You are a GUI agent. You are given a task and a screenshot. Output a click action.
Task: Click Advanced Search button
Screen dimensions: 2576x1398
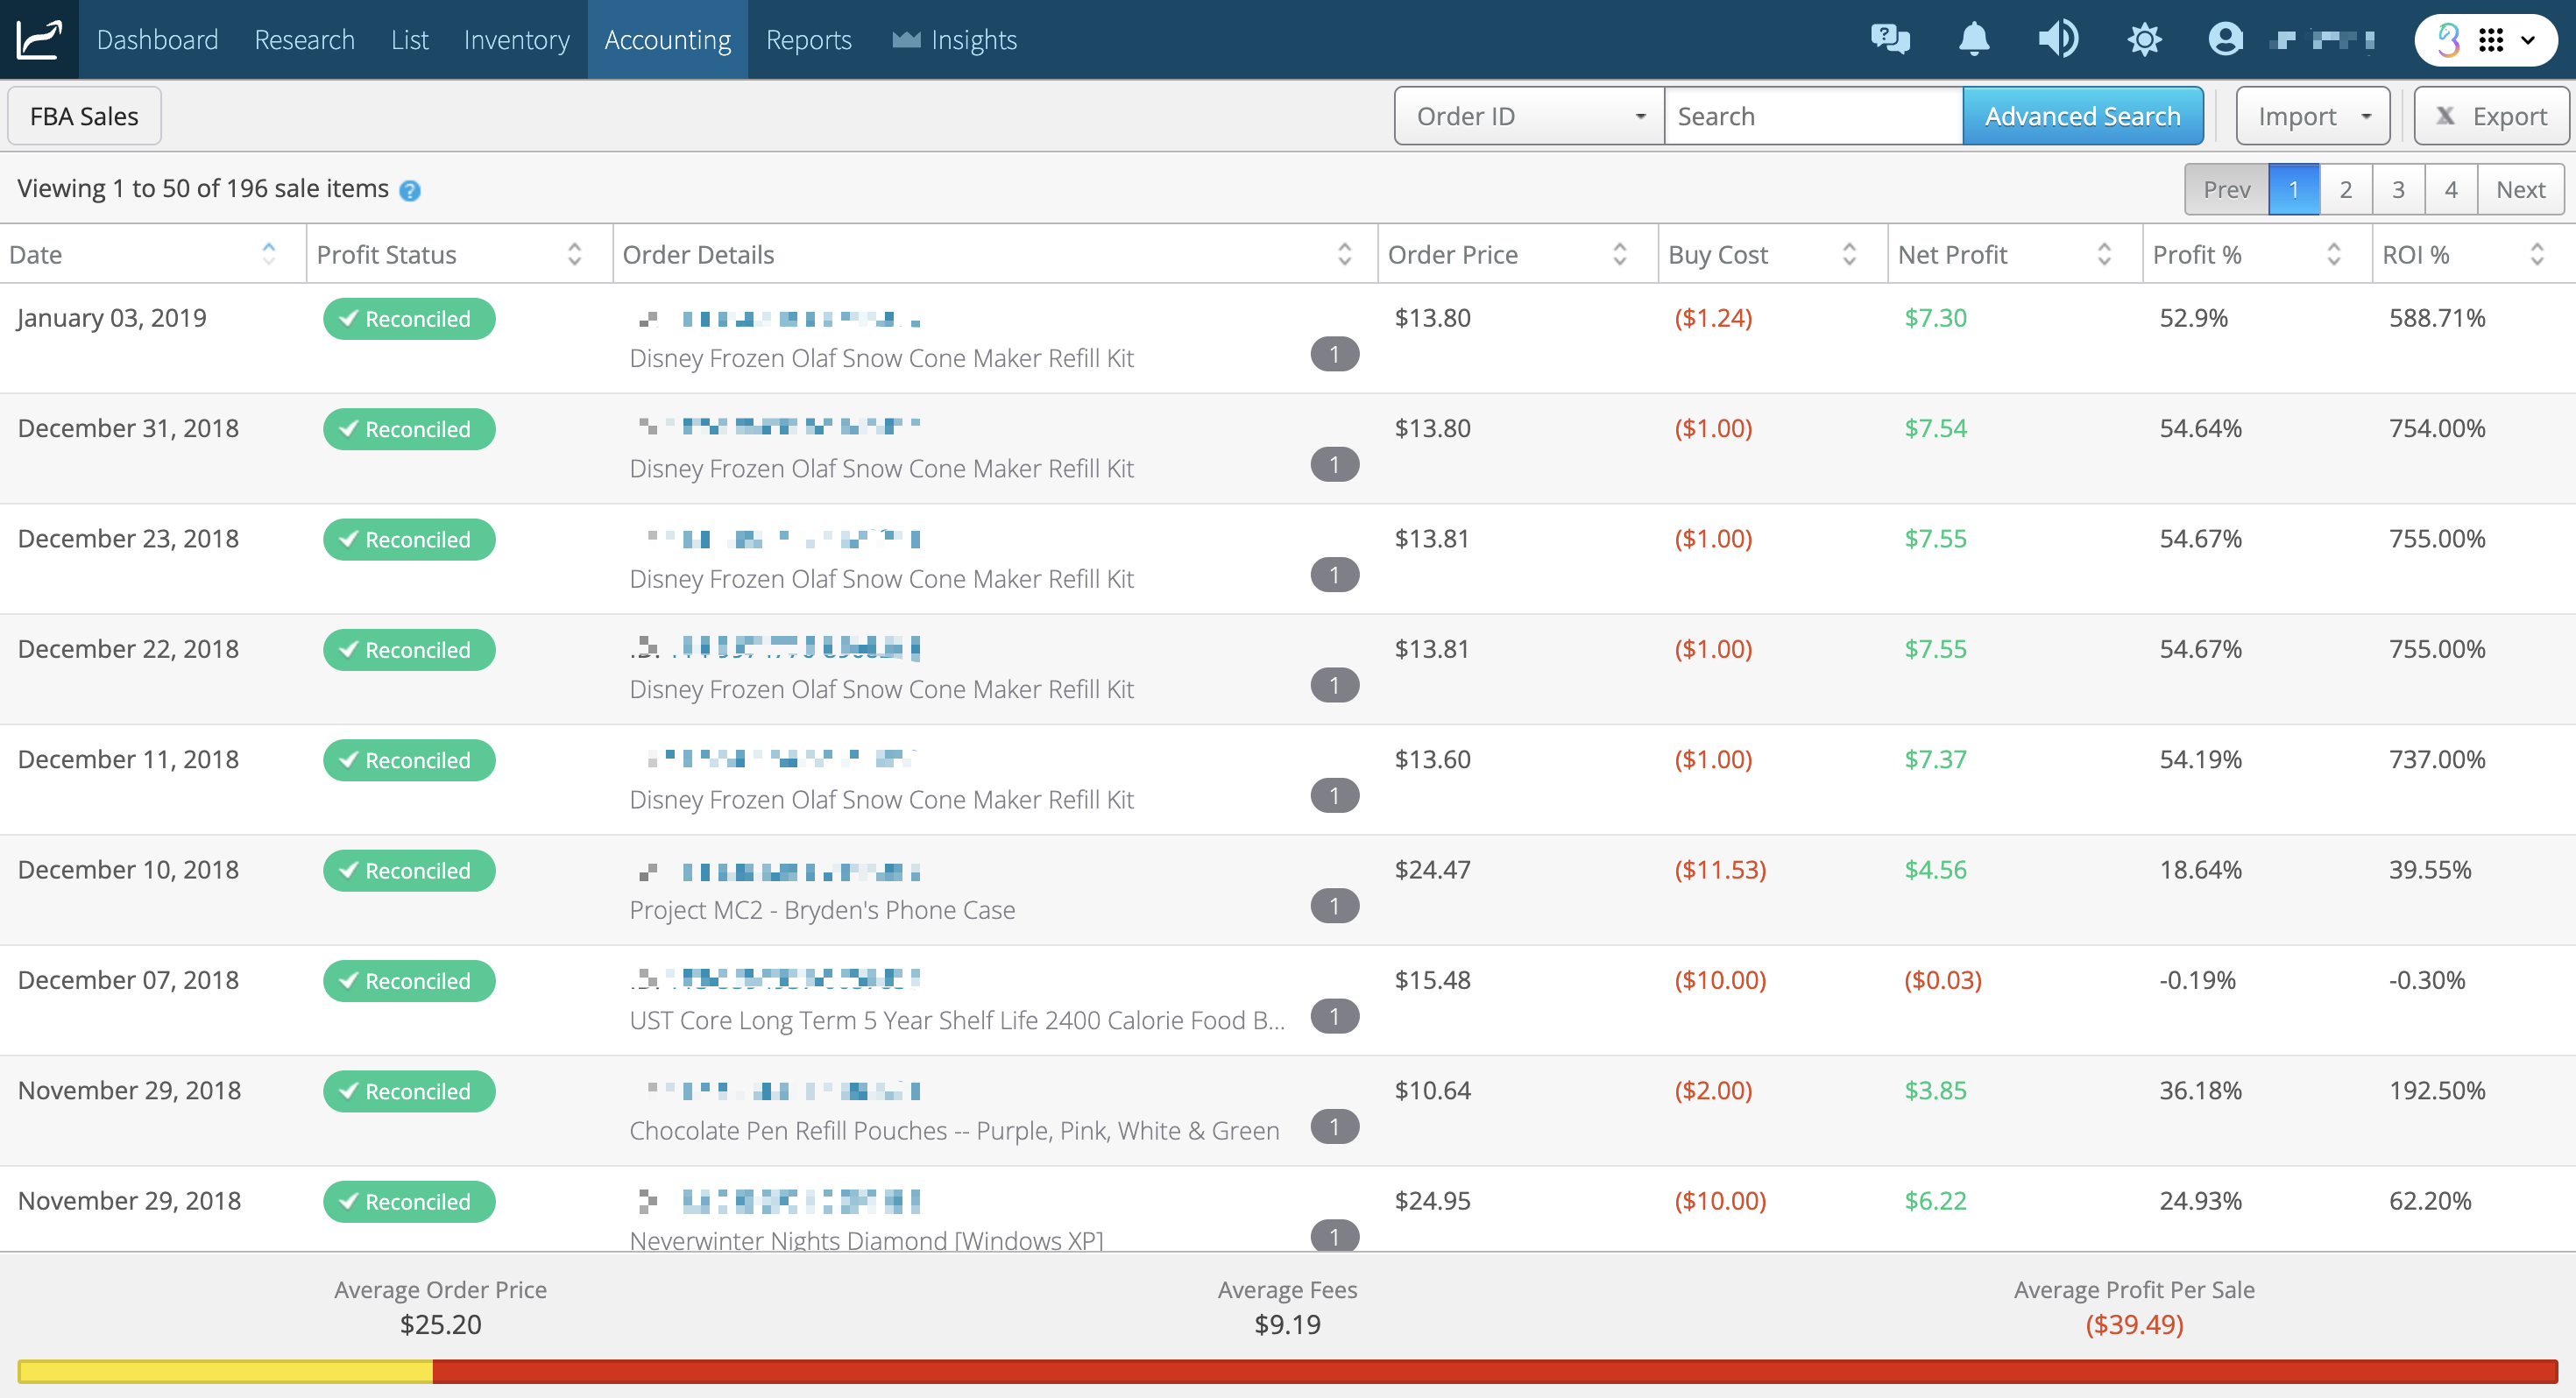[2083, 116]
